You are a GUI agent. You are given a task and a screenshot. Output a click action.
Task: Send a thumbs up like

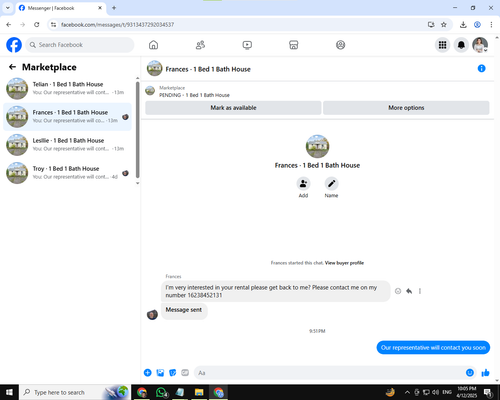click(x=486, y=373)
